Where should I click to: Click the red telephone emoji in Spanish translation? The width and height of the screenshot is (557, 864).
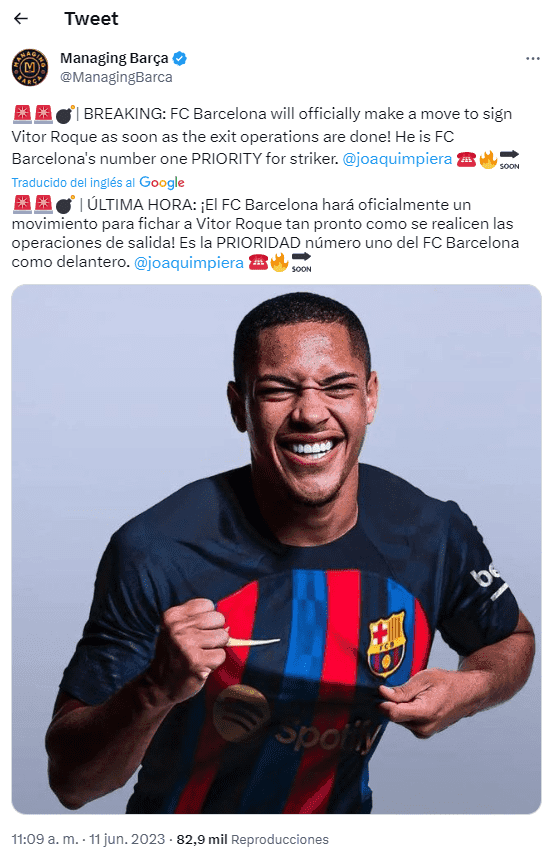point(258,262)
